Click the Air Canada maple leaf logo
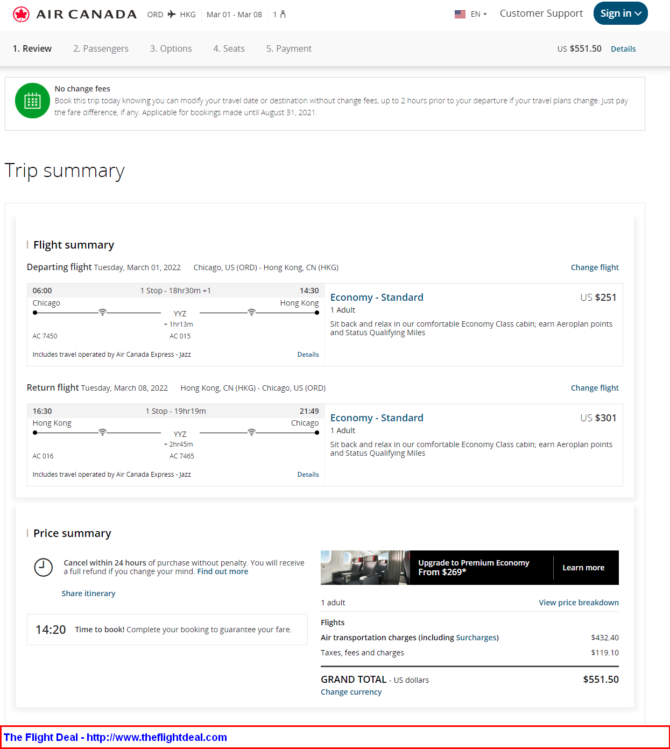The image size is (670, 749). [x=21, y=14]
